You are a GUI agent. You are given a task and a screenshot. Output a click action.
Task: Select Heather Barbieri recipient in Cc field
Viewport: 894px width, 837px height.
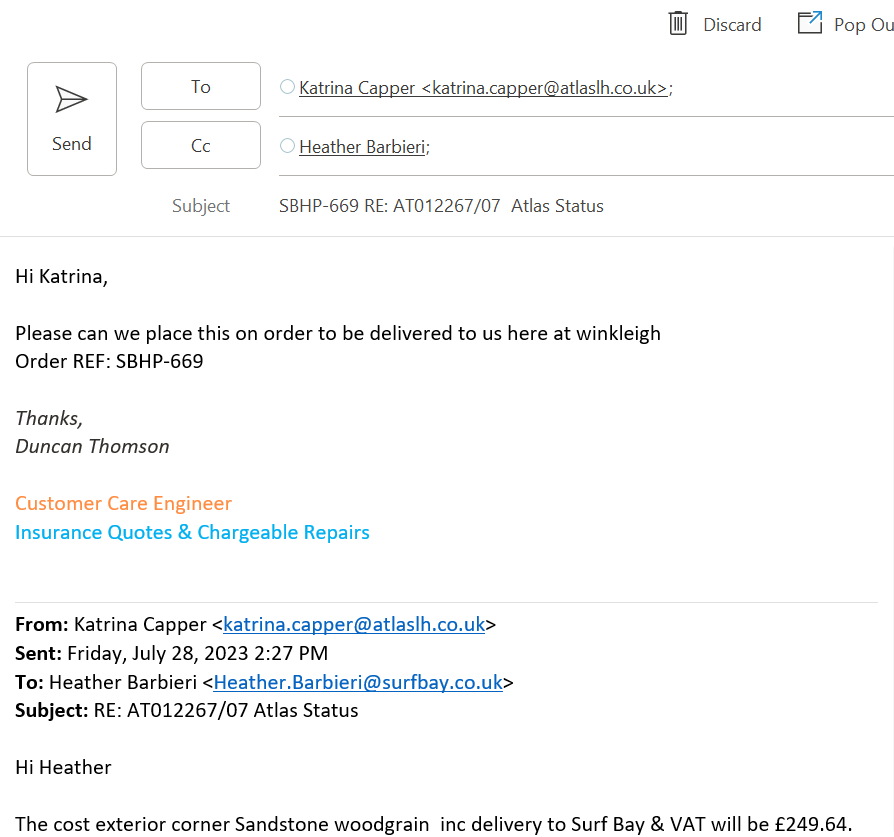(362, 147)
